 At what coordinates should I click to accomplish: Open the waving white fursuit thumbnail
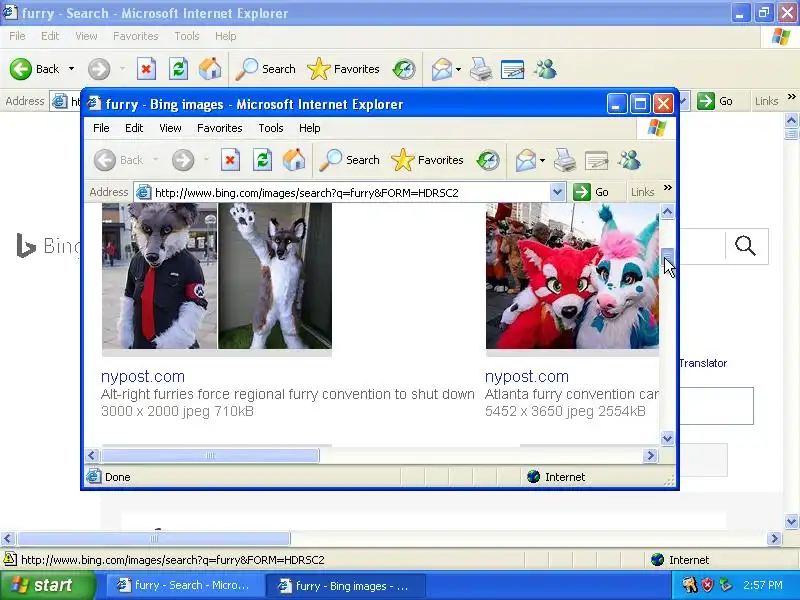[275, 276]
